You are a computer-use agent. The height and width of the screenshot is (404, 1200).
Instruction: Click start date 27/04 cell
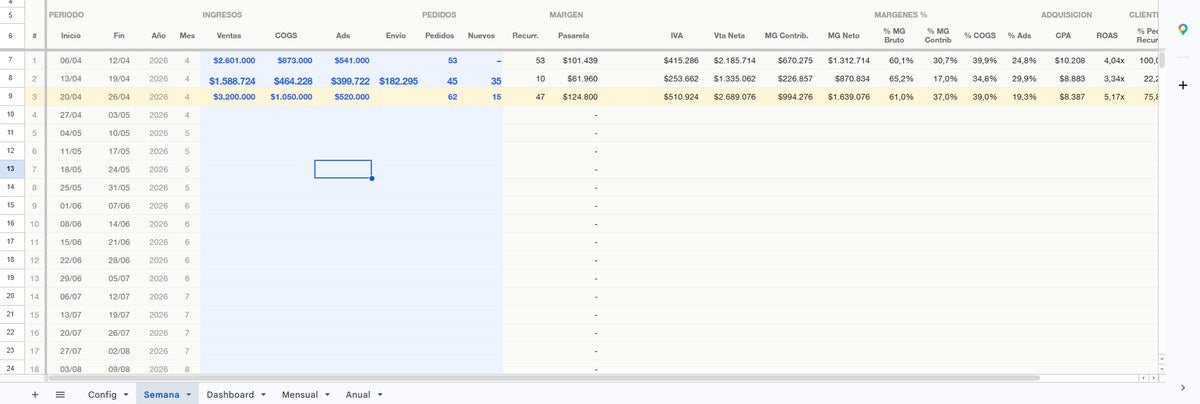(x=70, y=115)
